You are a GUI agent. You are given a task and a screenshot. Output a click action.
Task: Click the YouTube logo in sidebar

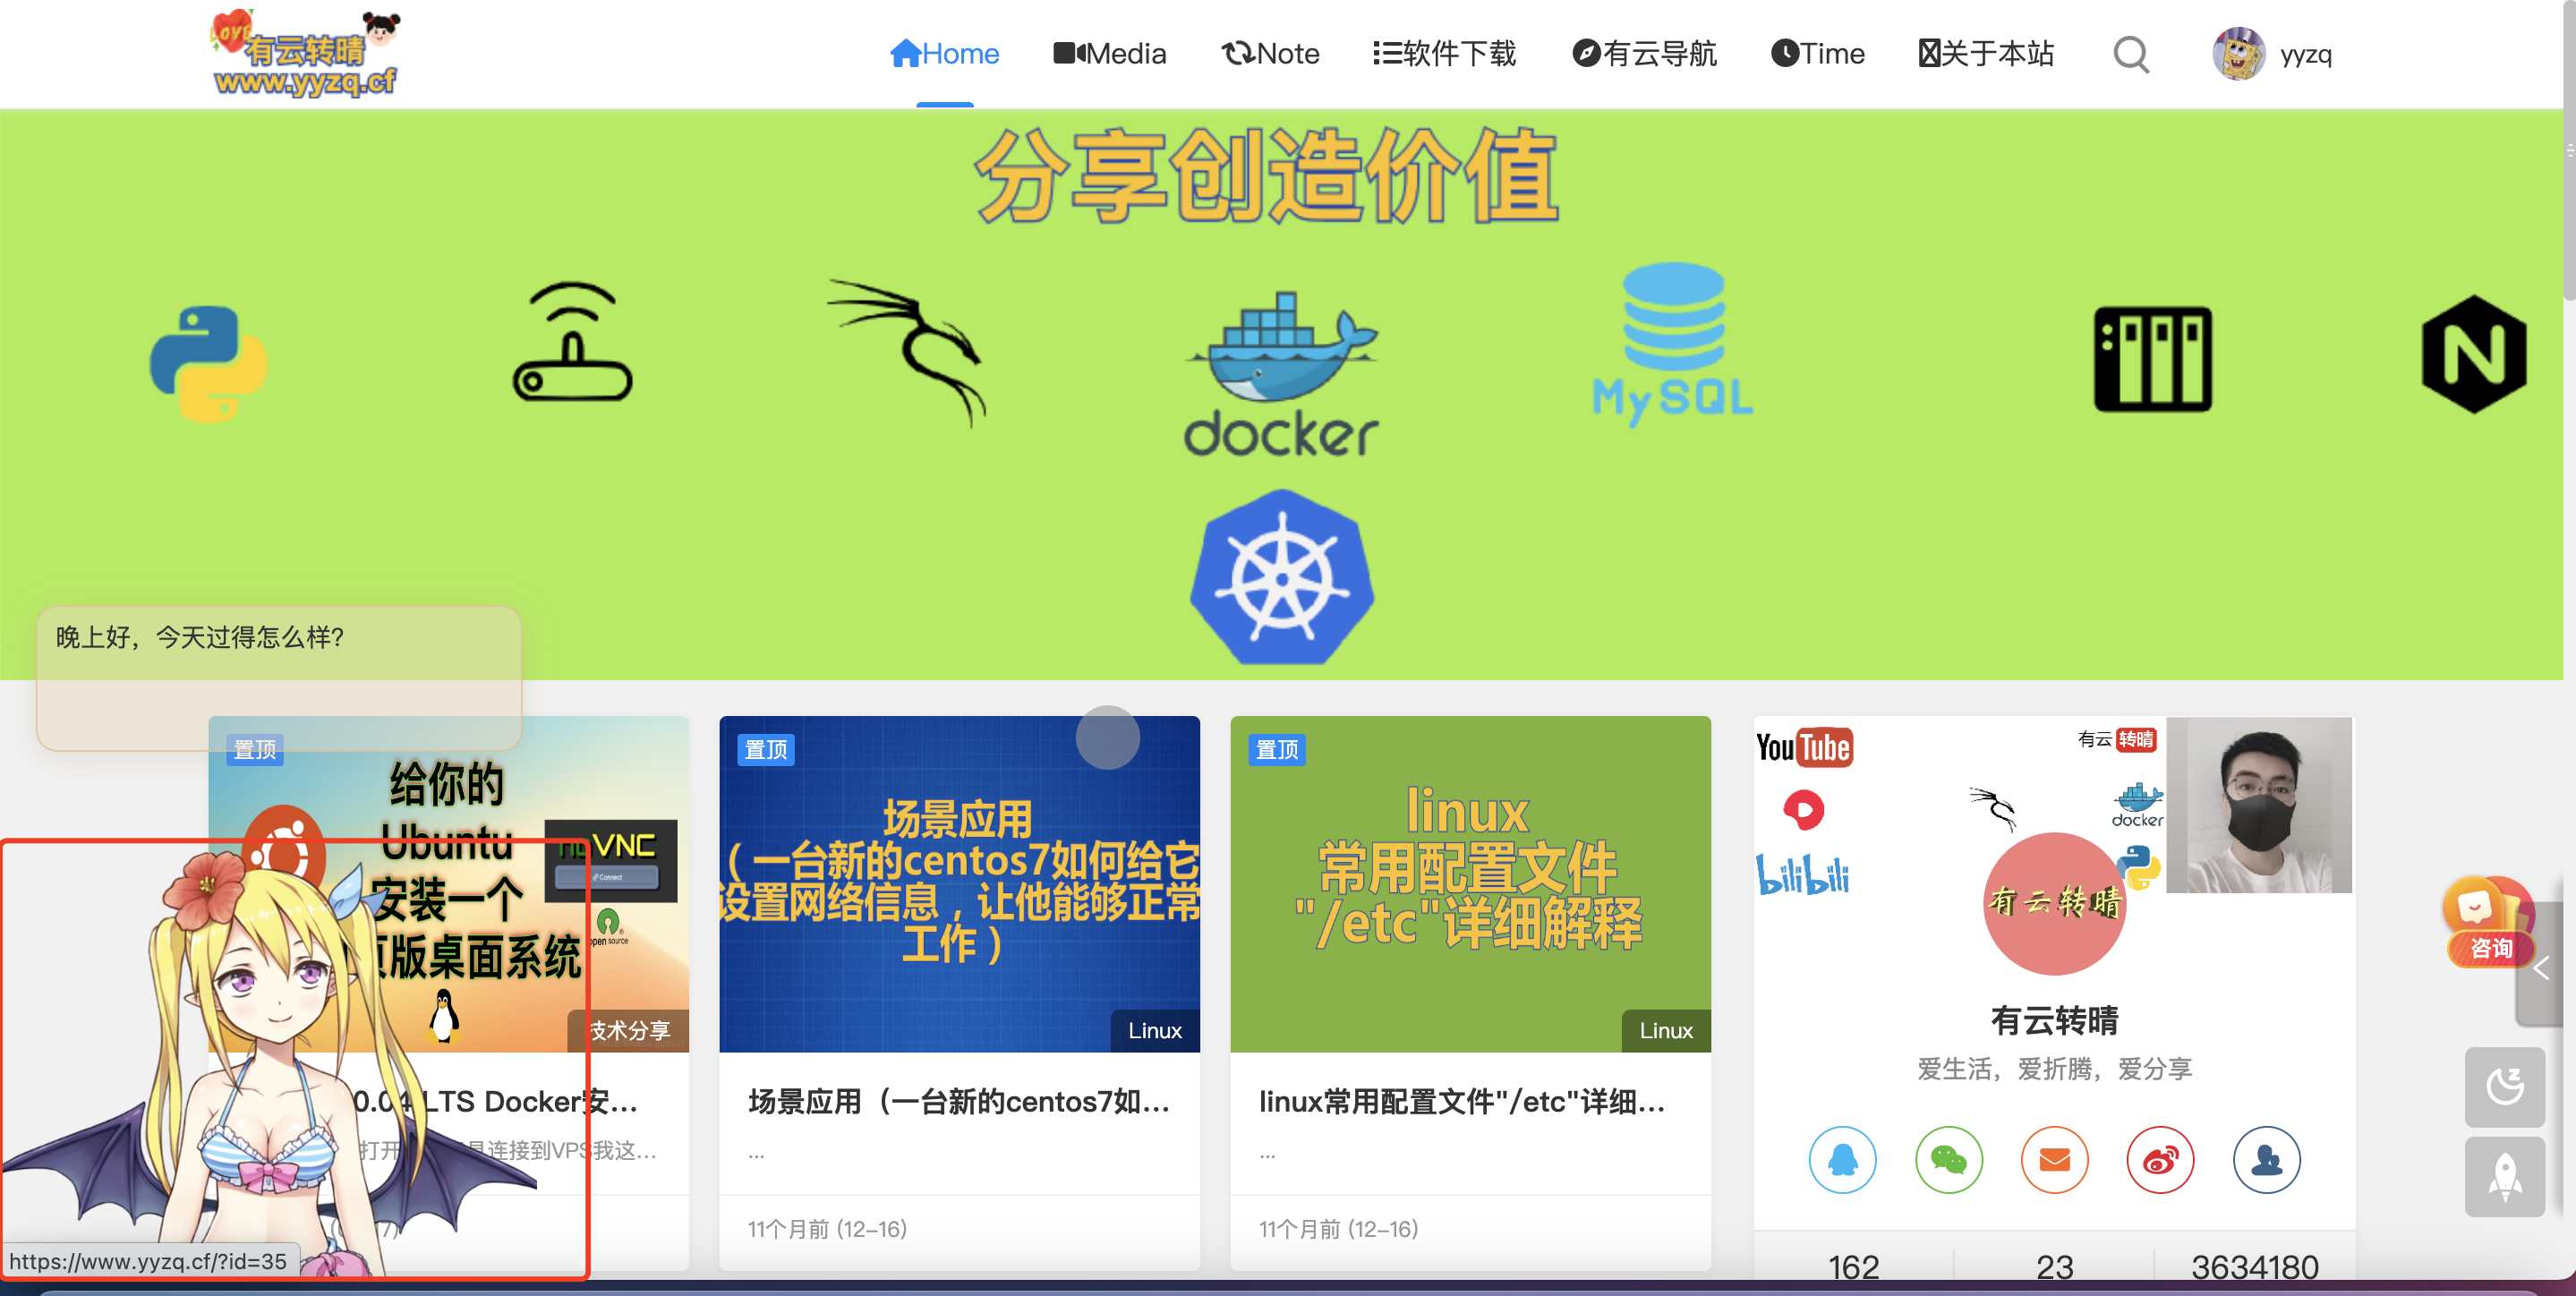pos(1804,747)
